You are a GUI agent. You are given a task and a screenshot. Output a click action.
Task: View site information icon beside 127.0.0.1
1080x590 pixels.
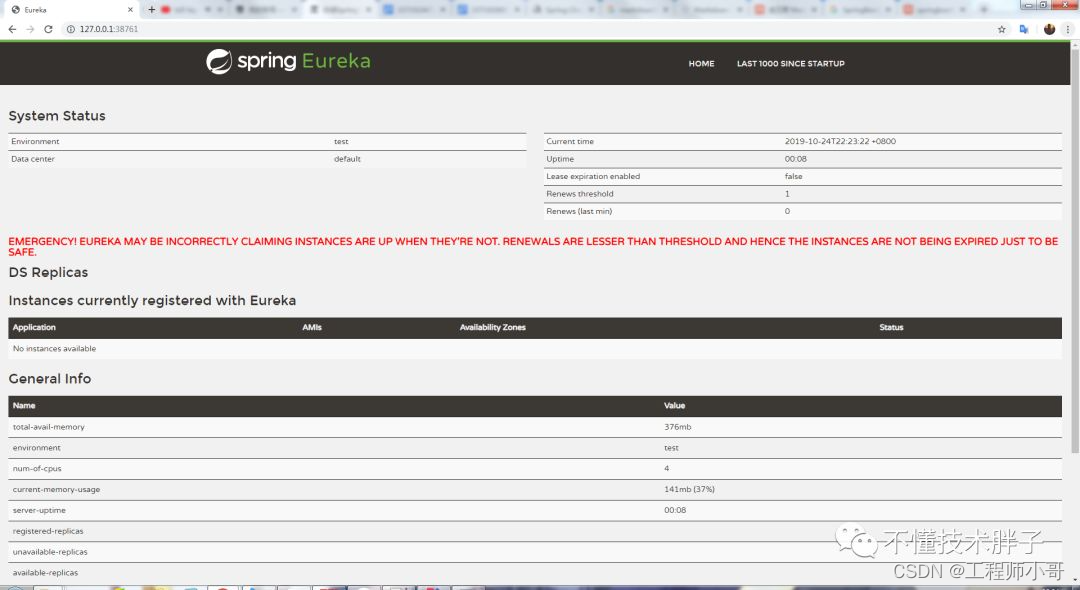(x=70, y=29)
